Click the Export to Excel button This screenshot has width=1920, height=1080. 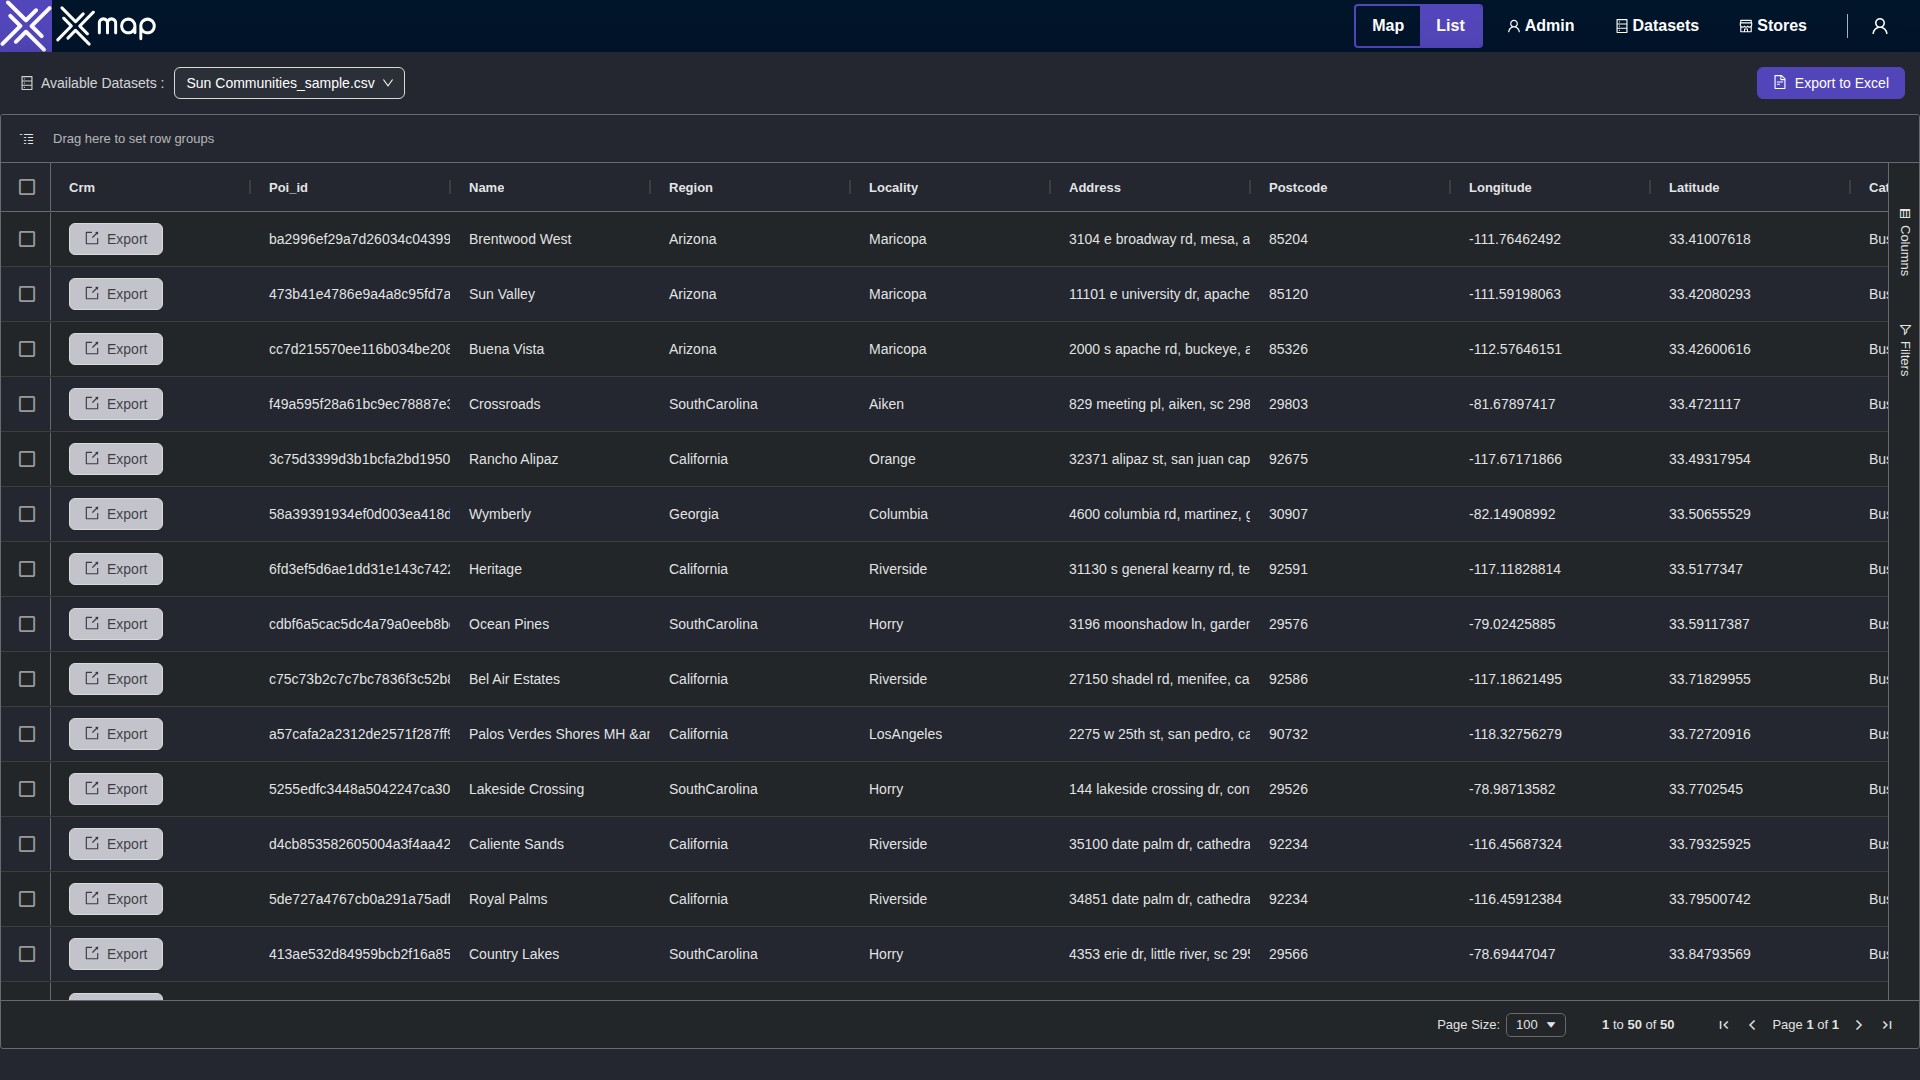point(1830,83)
